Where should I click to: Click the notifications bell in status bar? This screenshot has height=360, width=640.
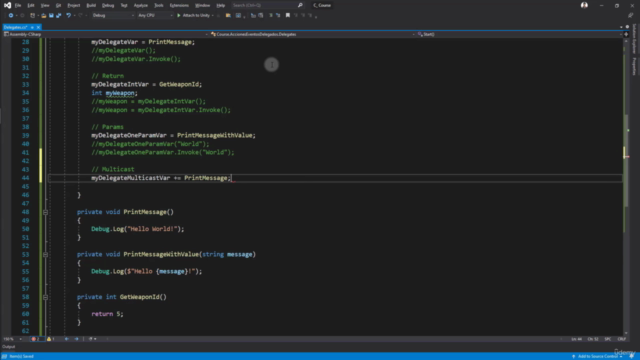631,356
